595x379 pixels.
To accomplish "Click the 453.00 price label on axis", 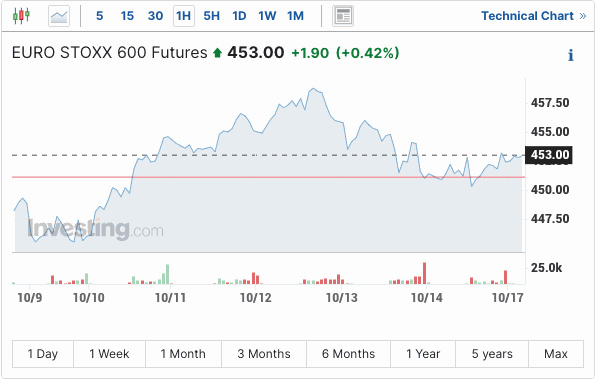I will point(549,155).
